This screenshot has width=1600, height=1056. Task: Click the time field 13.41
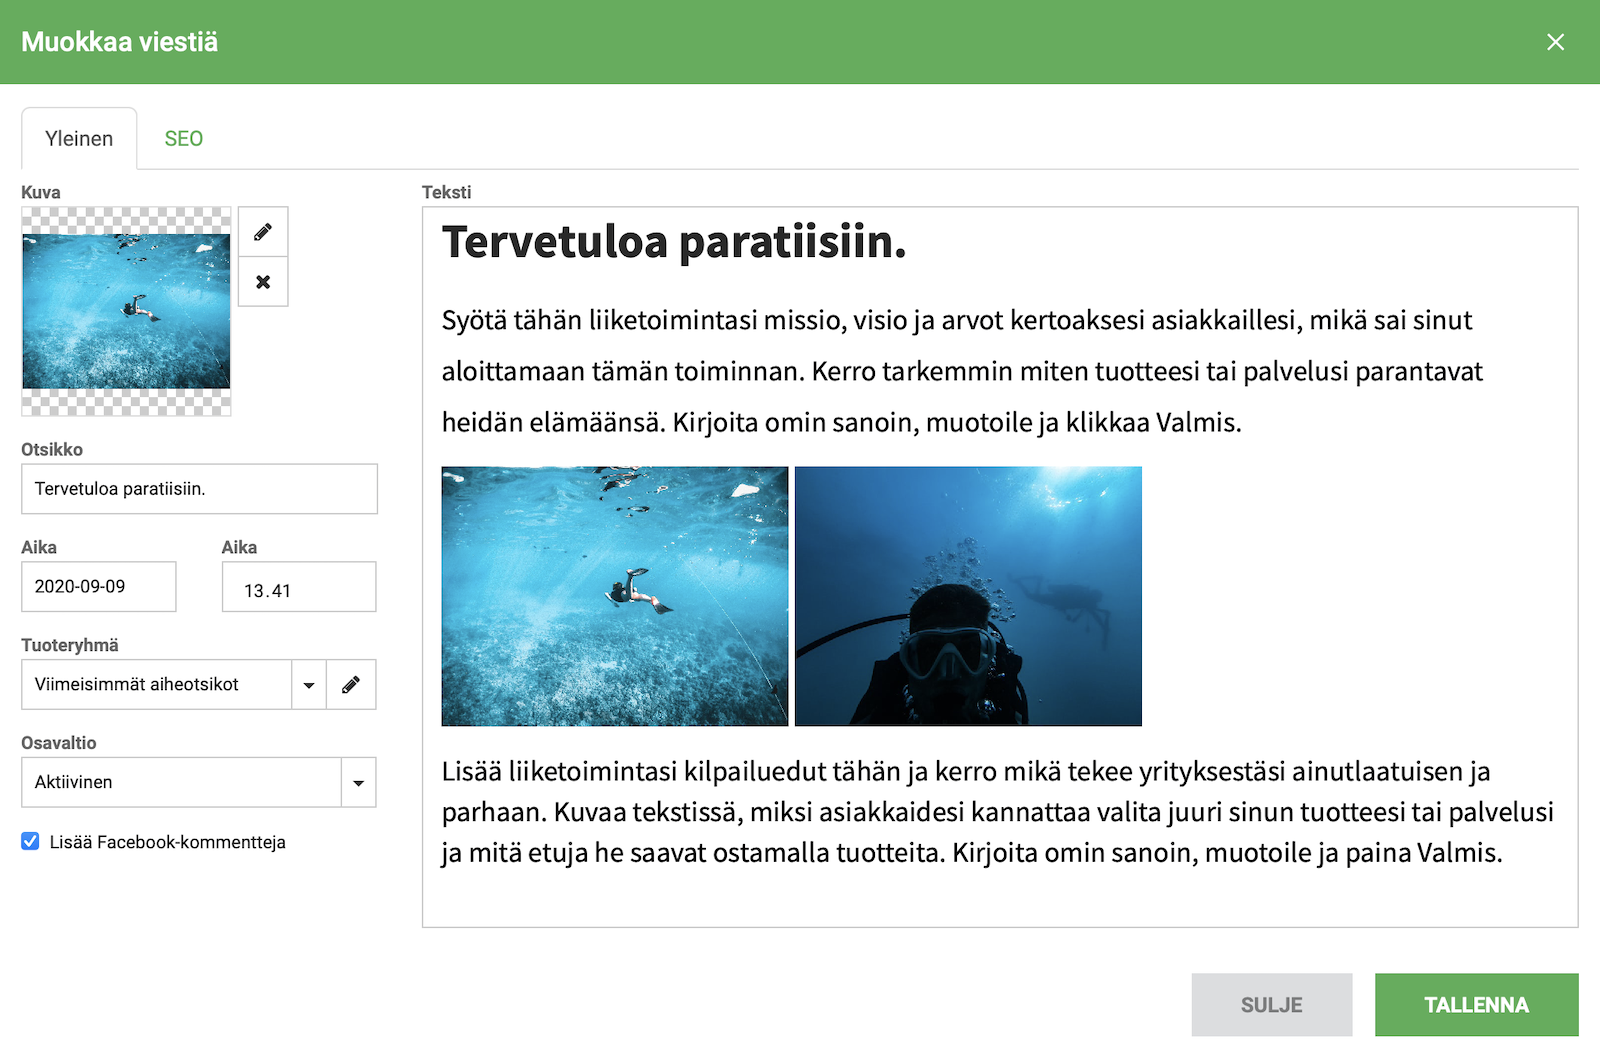pyautogui.click(x=299, y=587)
